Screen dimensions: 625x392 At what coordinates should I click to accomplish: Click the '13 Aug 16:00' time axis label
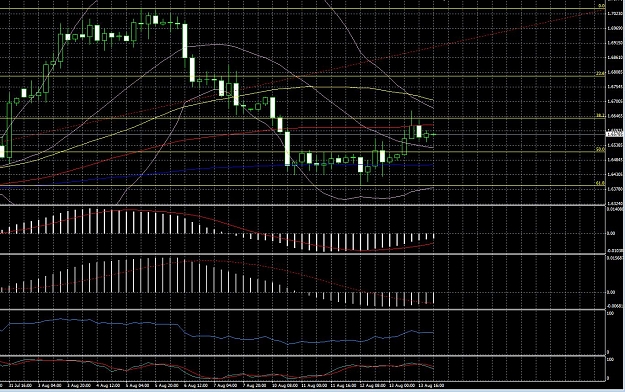click(x=431, y=386)
